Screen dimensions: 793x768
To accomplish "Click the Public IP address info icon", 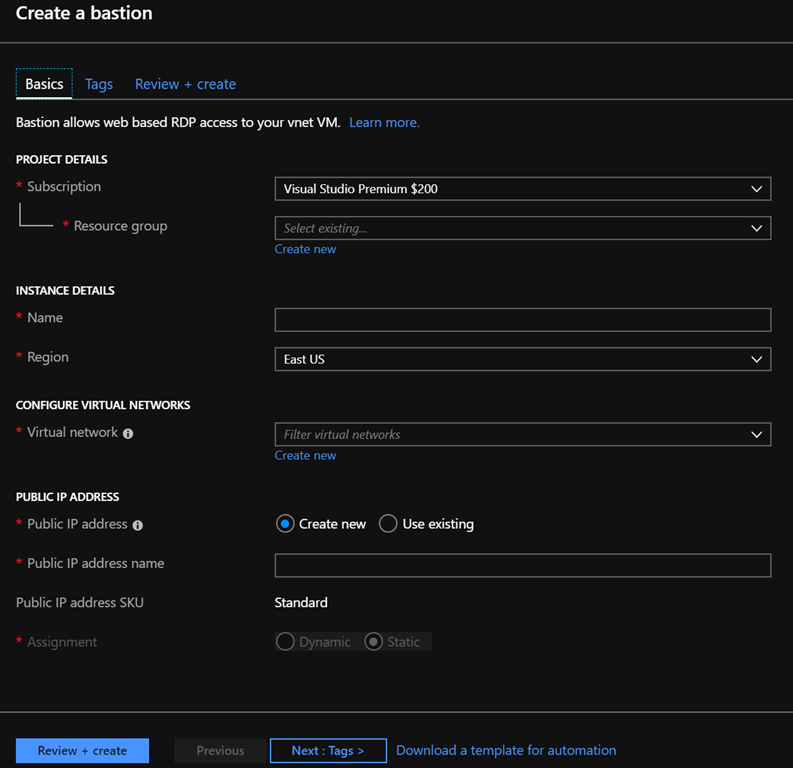I will tap(137, 525).
